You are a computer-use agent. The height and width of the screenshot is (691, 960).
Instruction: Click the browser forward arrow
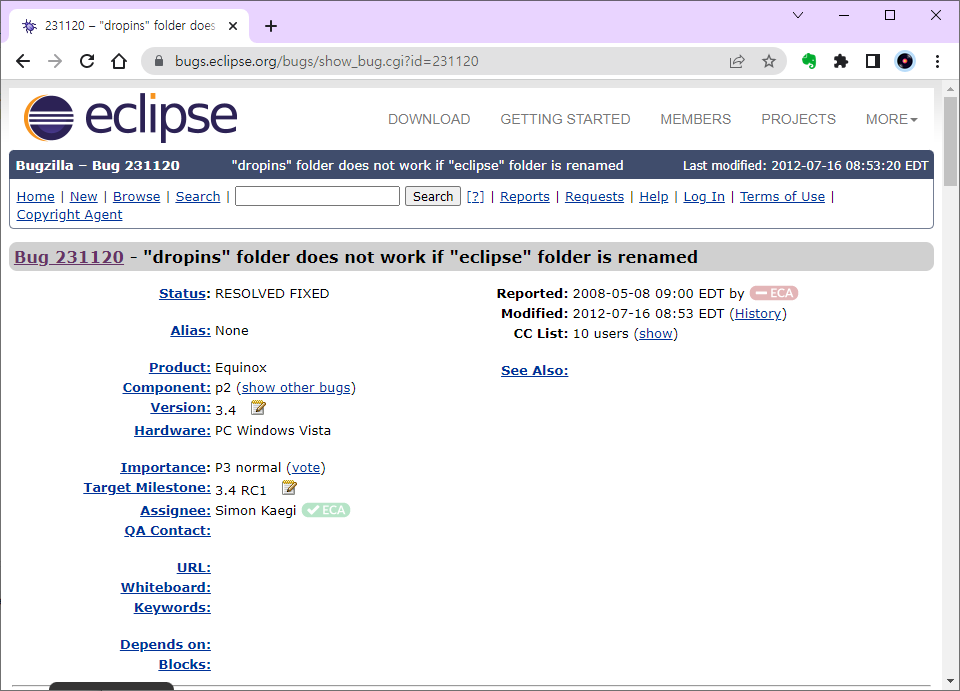pos(55,61)
